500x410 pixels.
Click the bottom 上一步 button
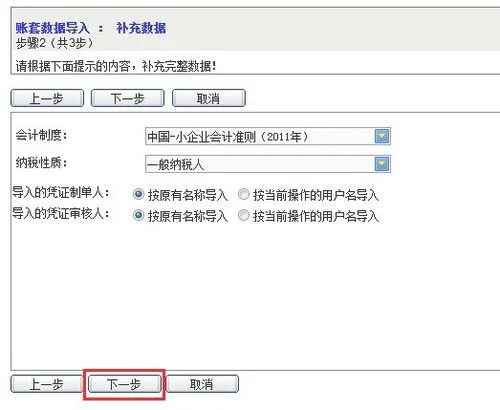coord(46,384)
